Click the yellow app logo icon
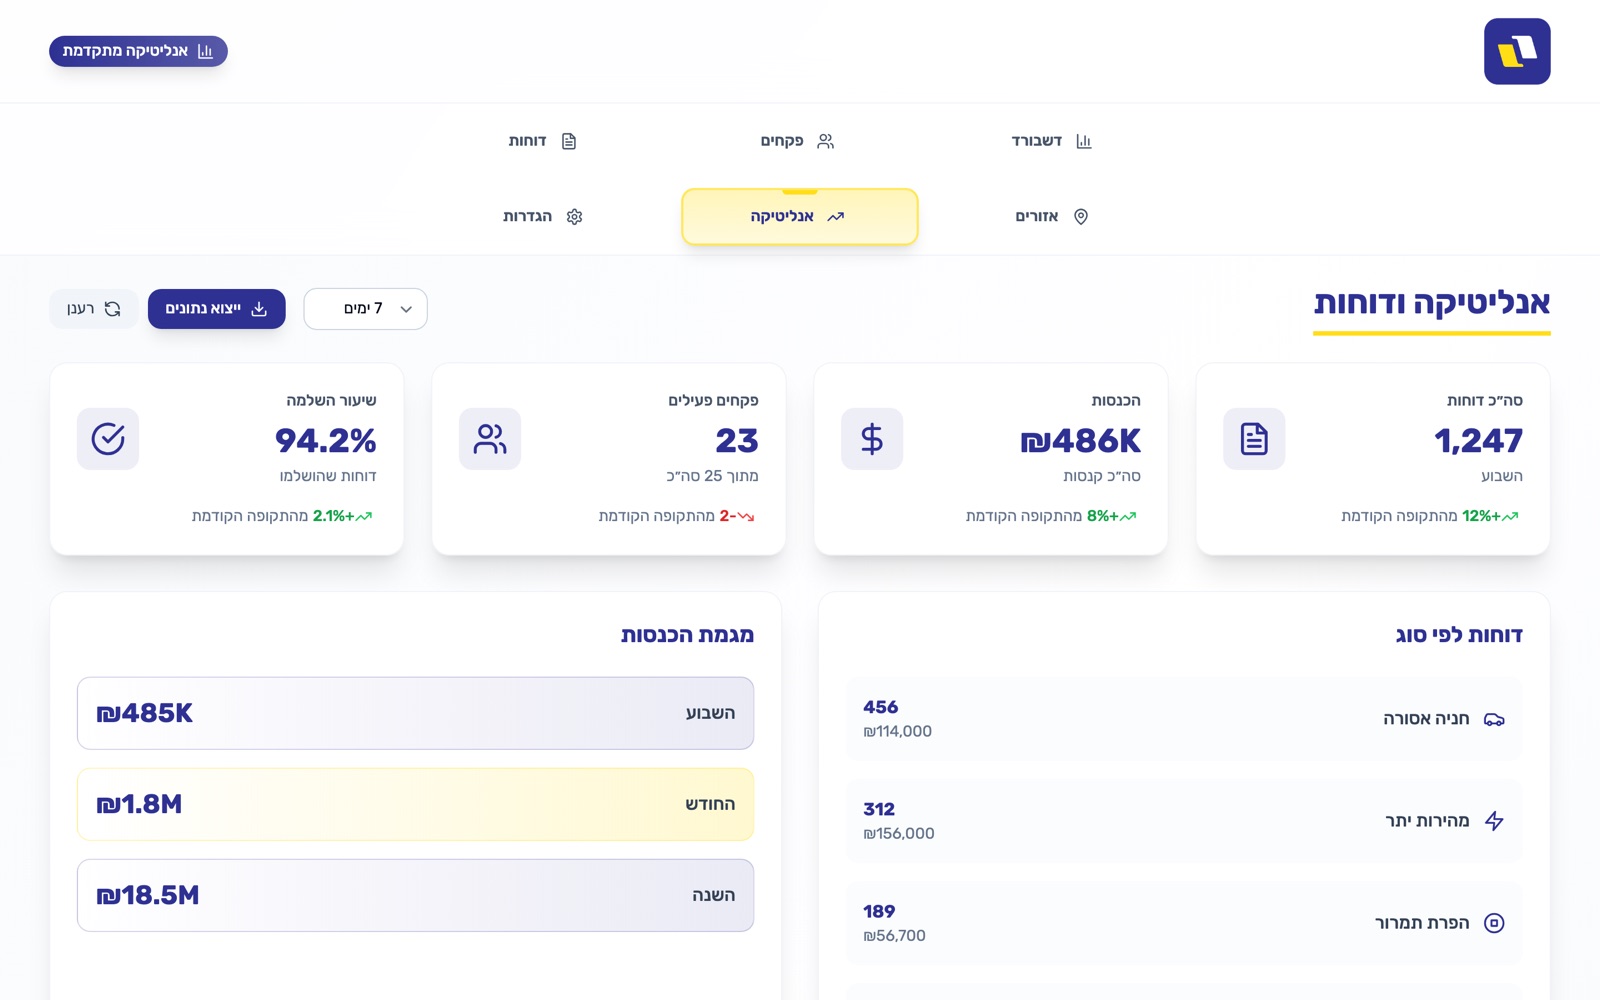 click(x=1517, y=51)
